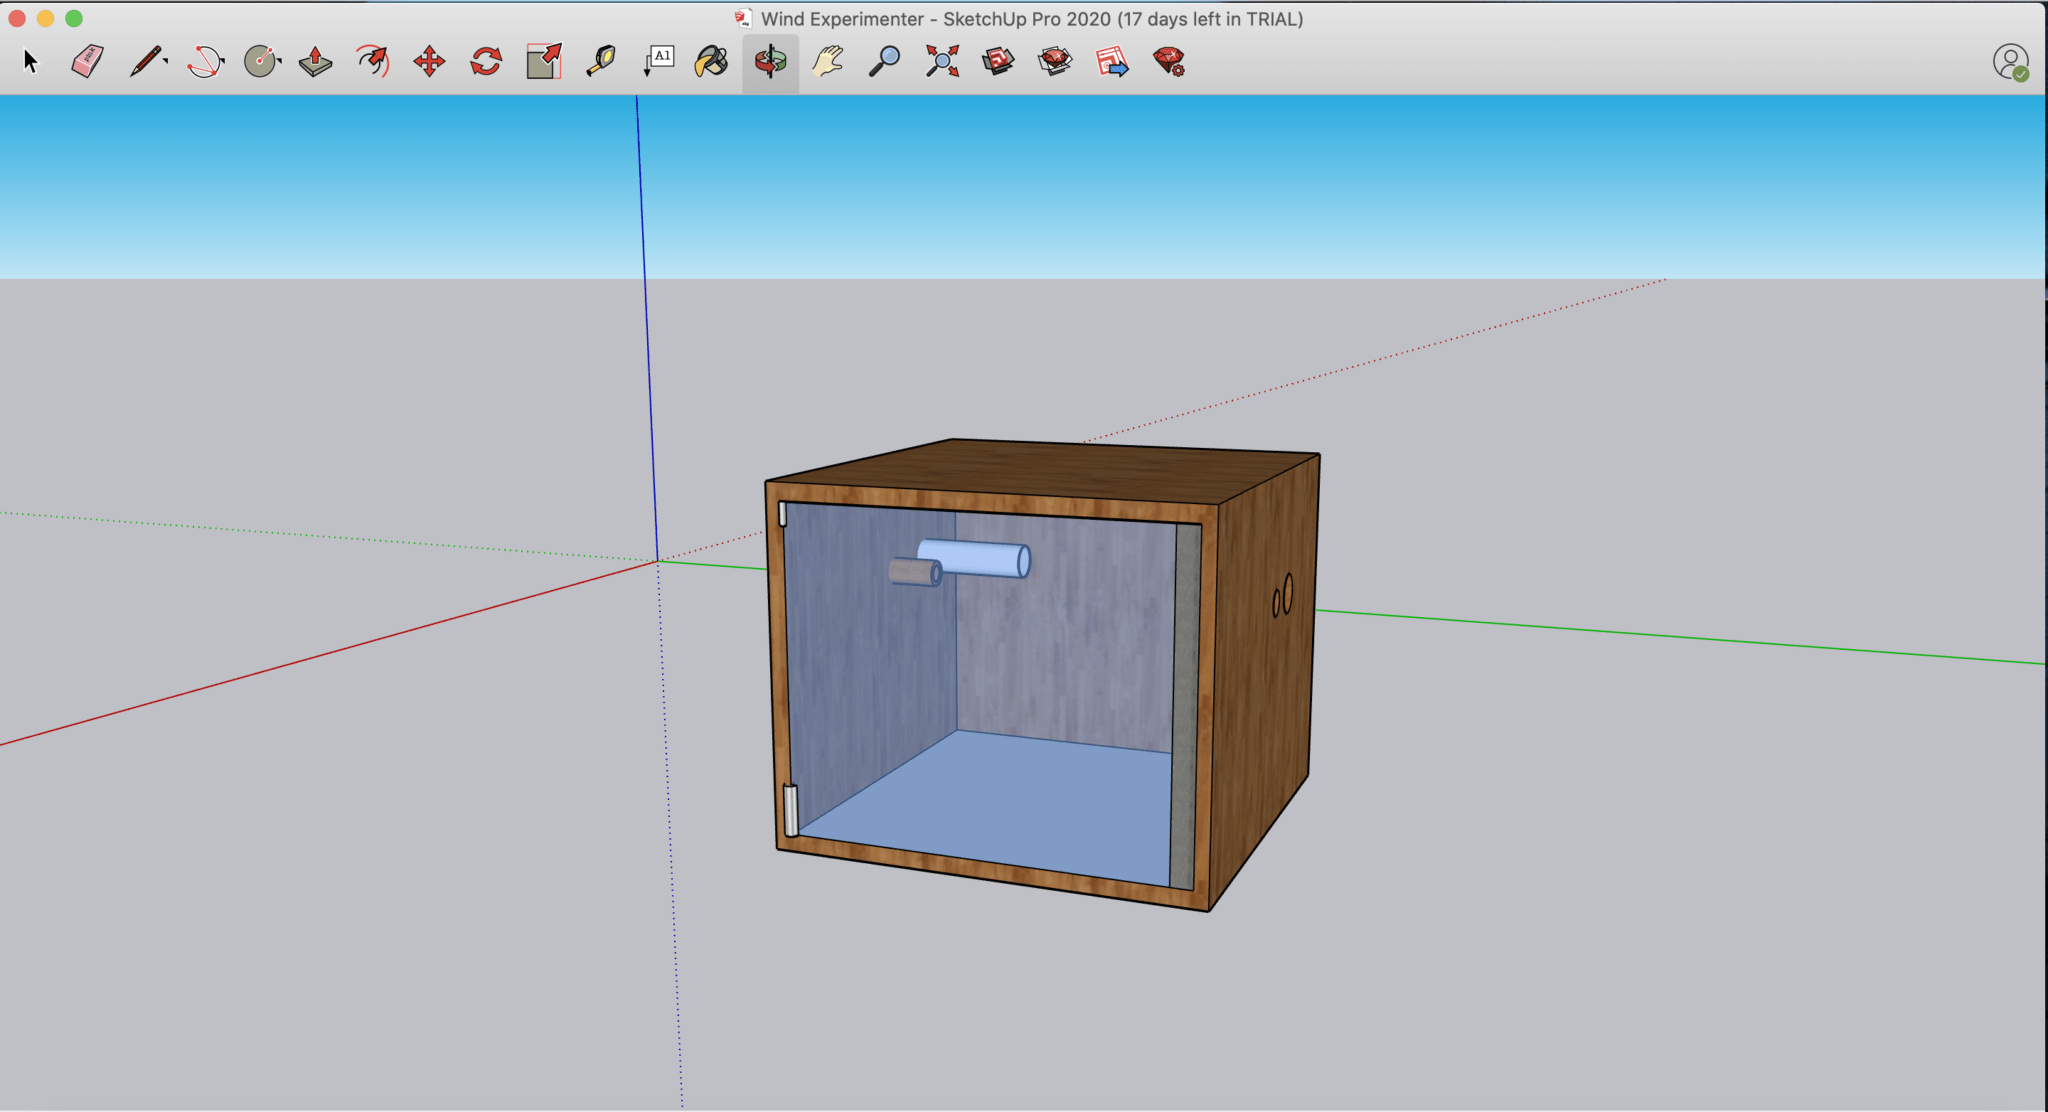The width and height of the screenshot is (2048, 1112).
Task: Select the white hinge on the door
Action: (791, 810)
